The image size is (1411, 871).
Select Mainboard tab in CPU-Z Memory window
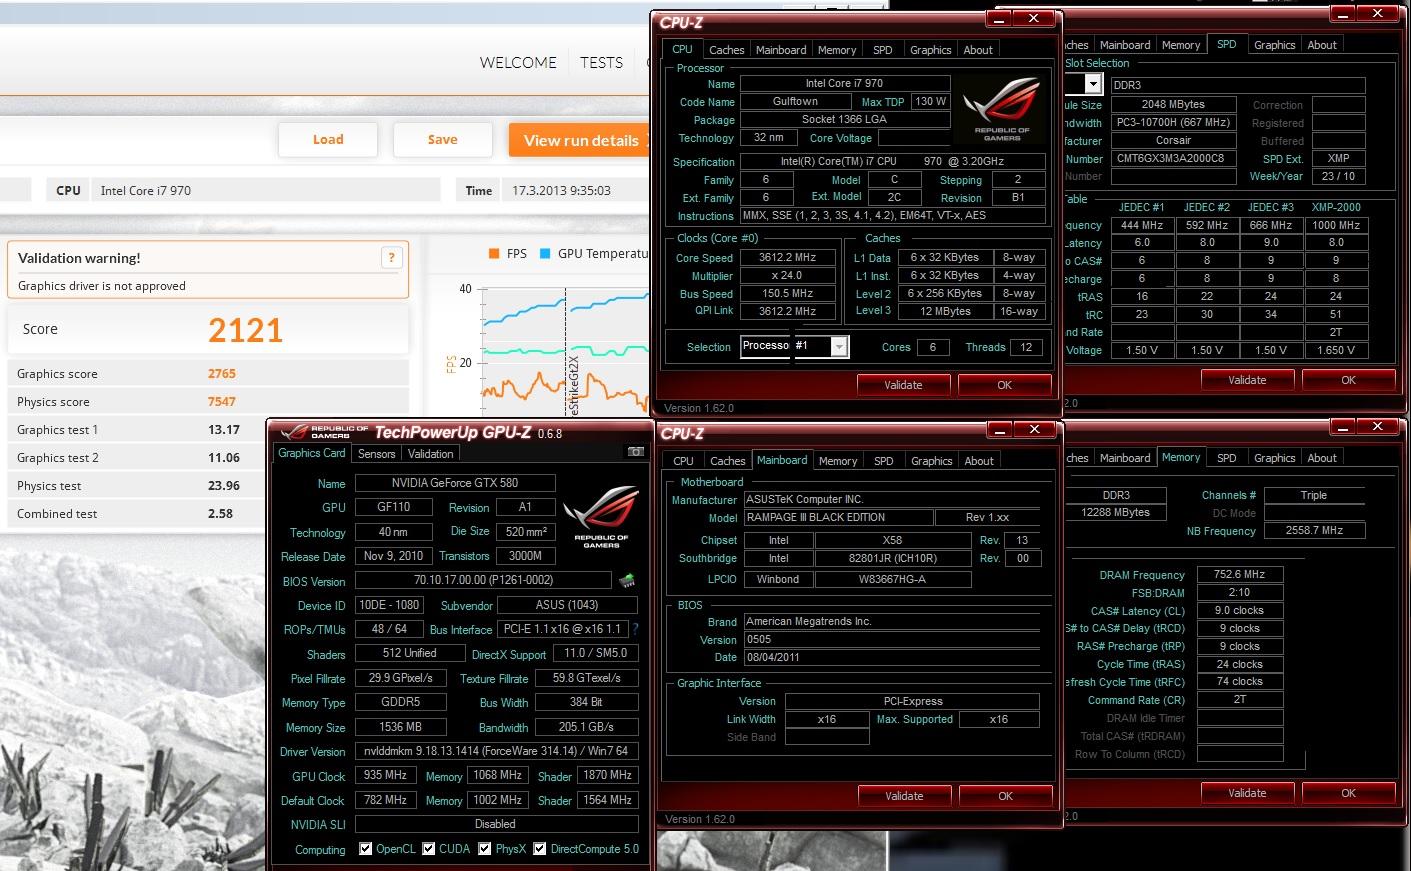click(x=1125, y=458)
